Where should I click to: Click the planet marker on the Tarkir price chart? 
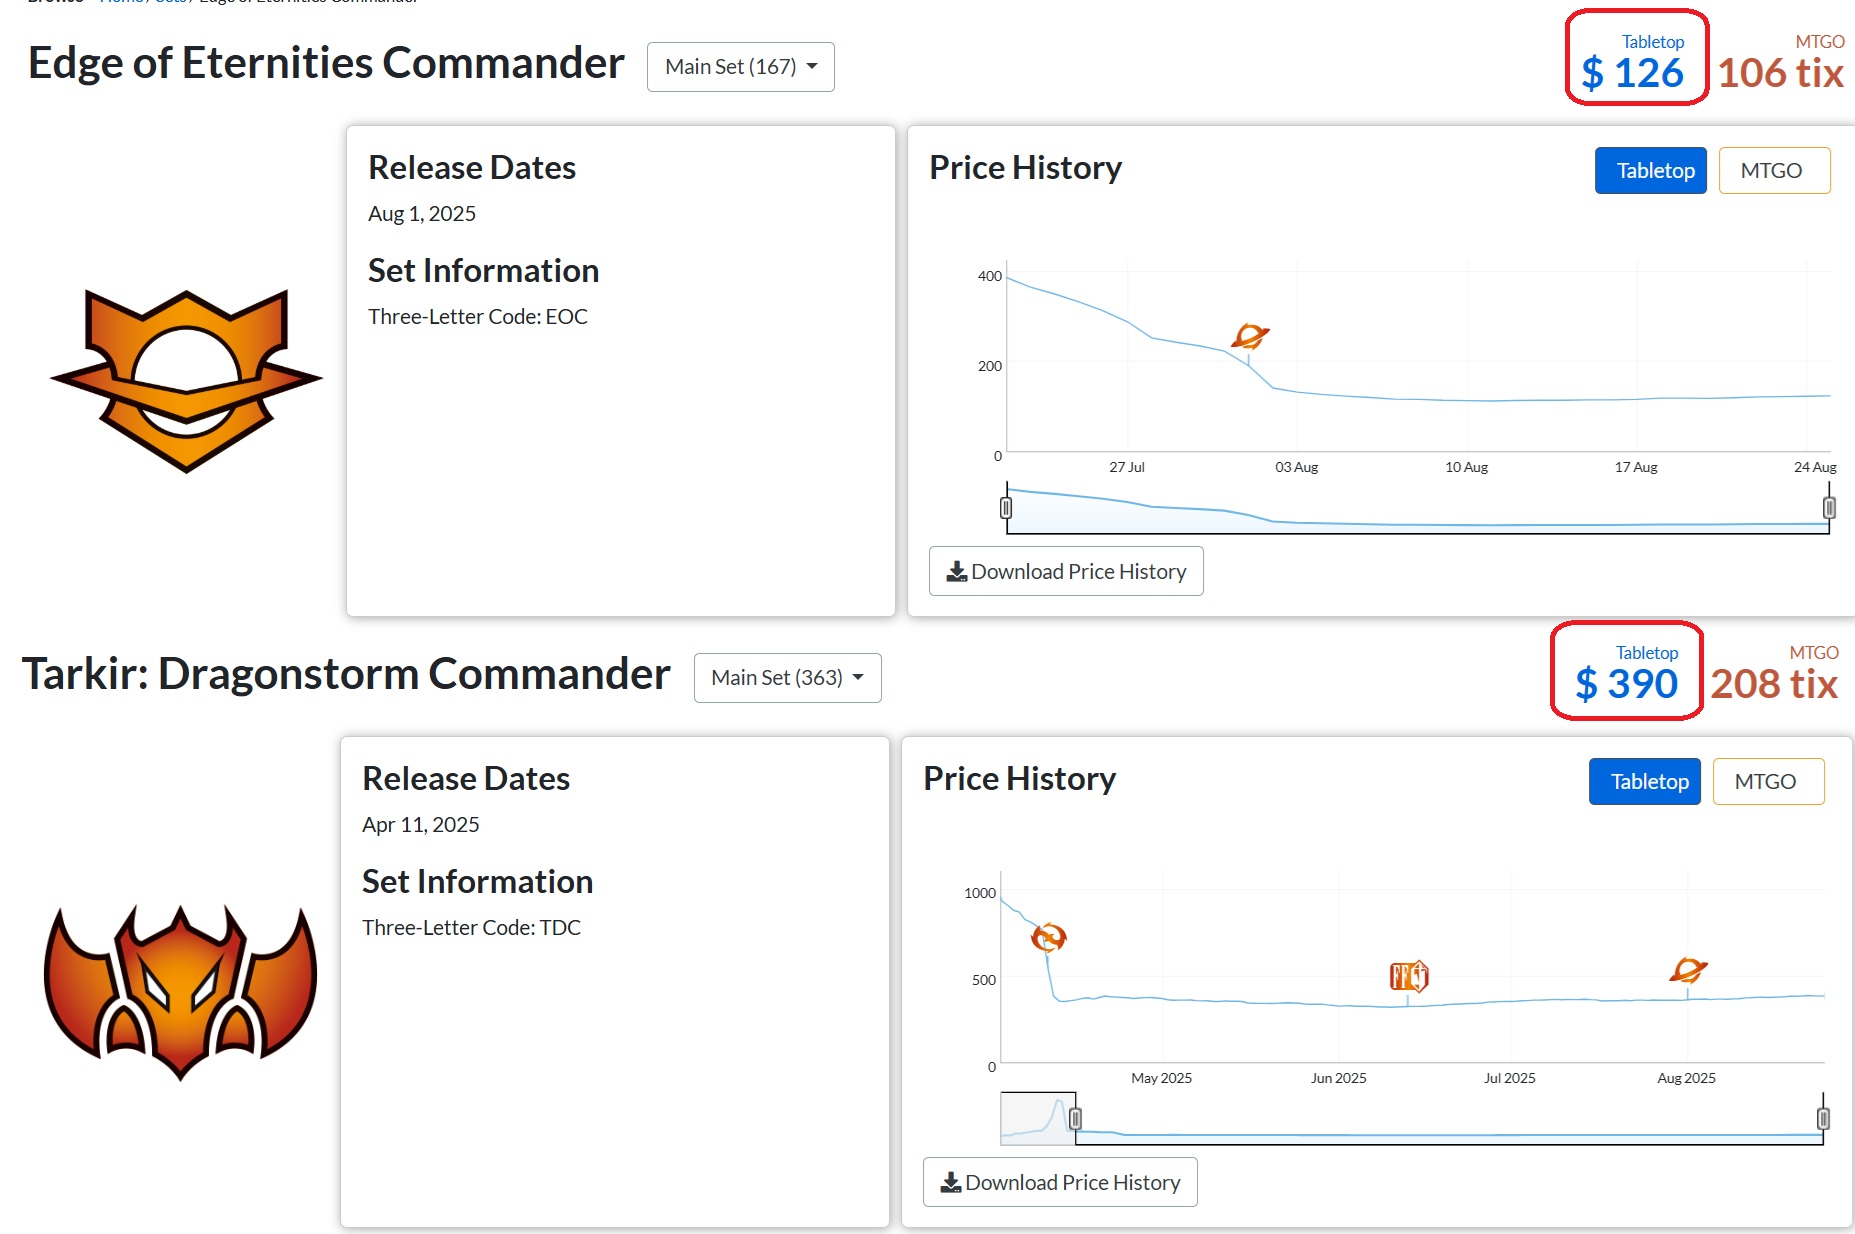click(x=1688, y=969)
